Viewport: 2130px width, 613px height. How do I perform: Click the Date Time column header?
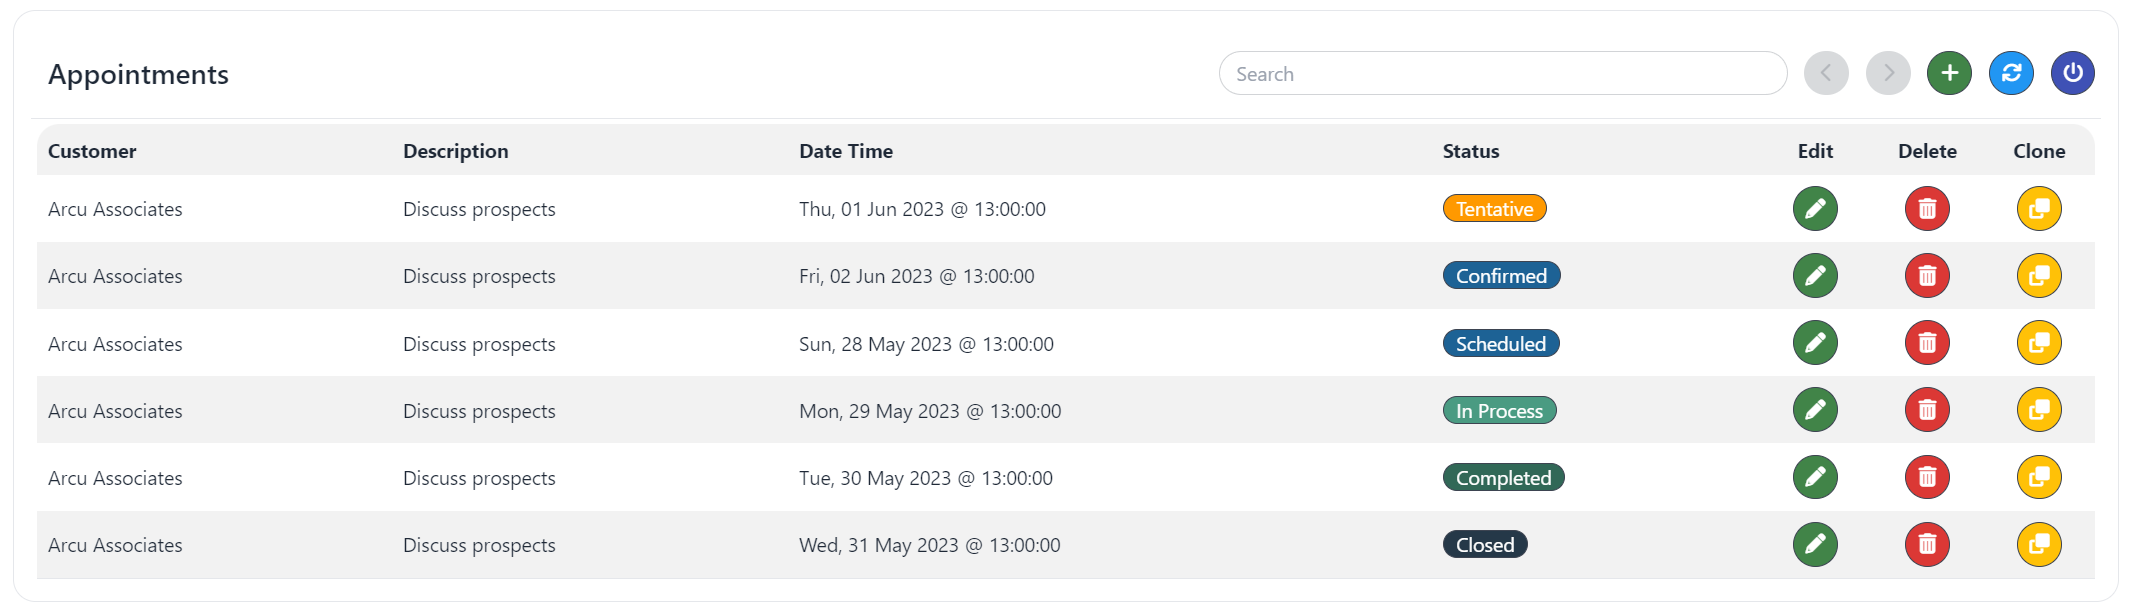846,151
